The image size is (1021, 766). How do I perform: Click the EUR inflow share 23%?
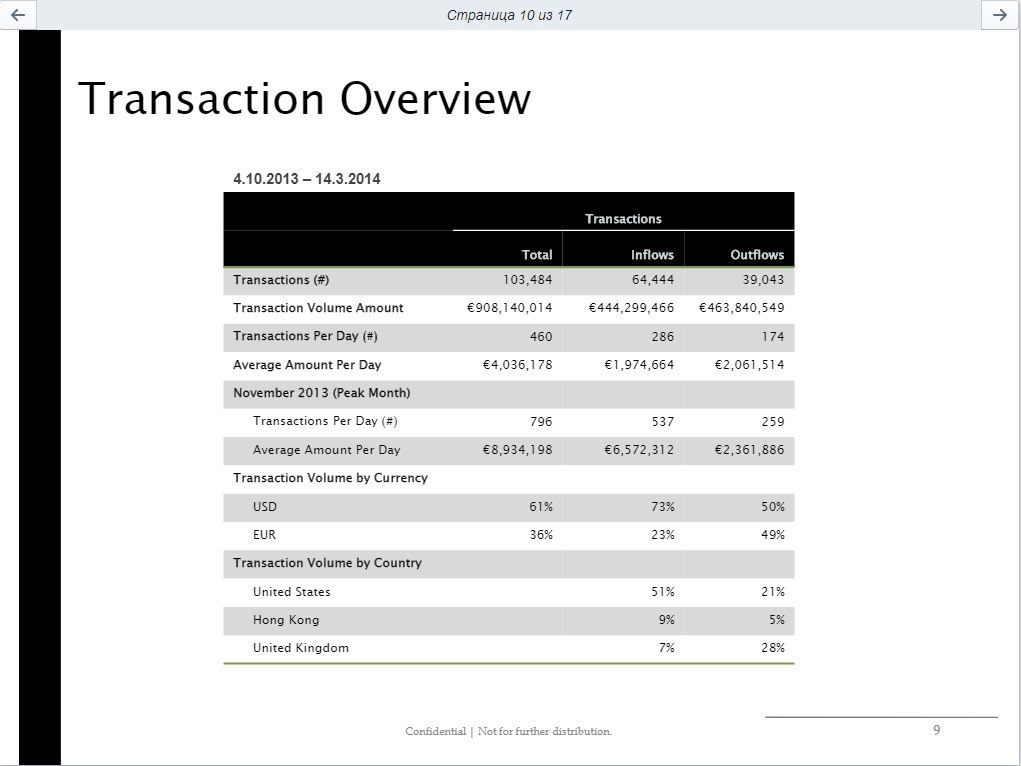pos(663,535)
